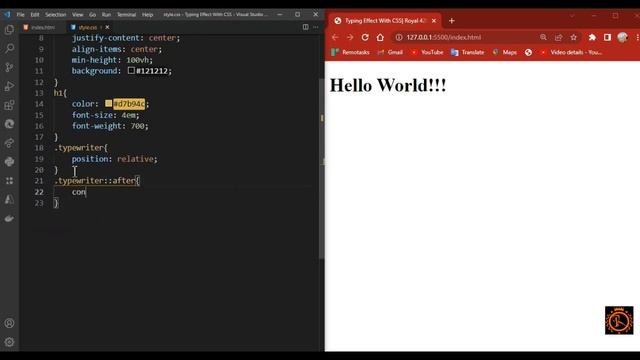
Task: Open Chrome Extensions puzzle icon
Action: [592, 37]
